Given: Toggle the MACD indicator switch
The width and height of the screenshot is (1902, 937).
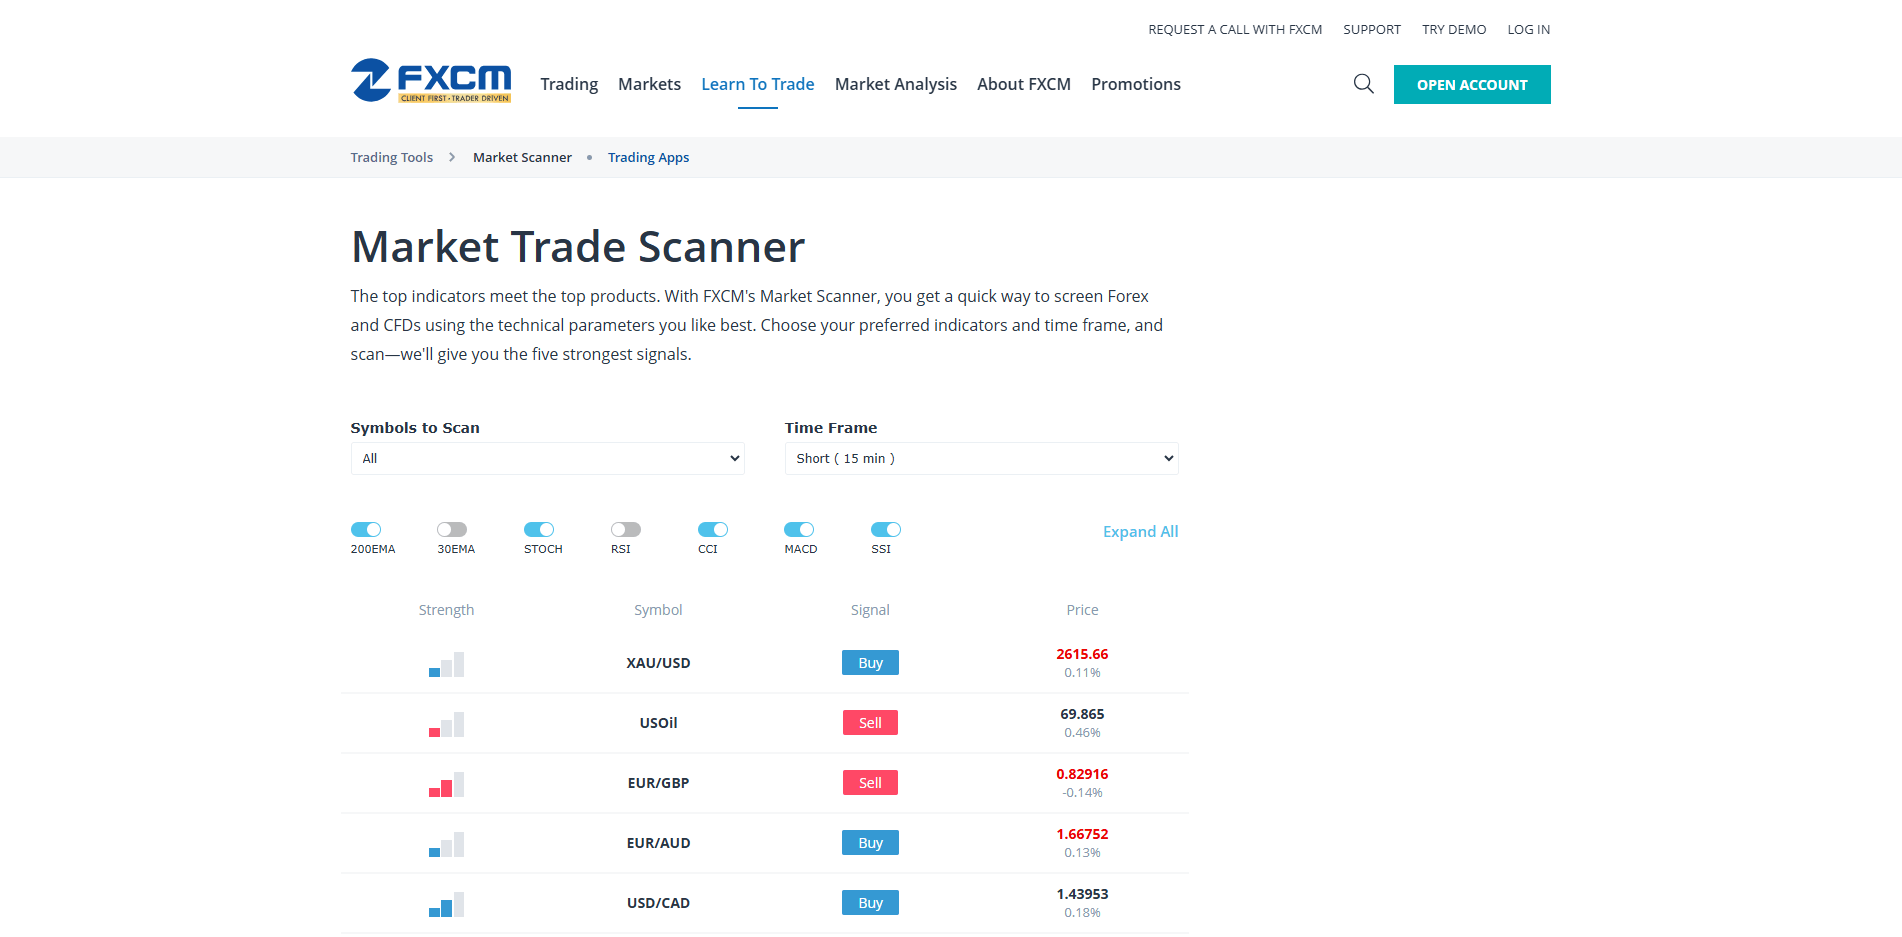Looking at the screenshot, I should coord(799,529).
